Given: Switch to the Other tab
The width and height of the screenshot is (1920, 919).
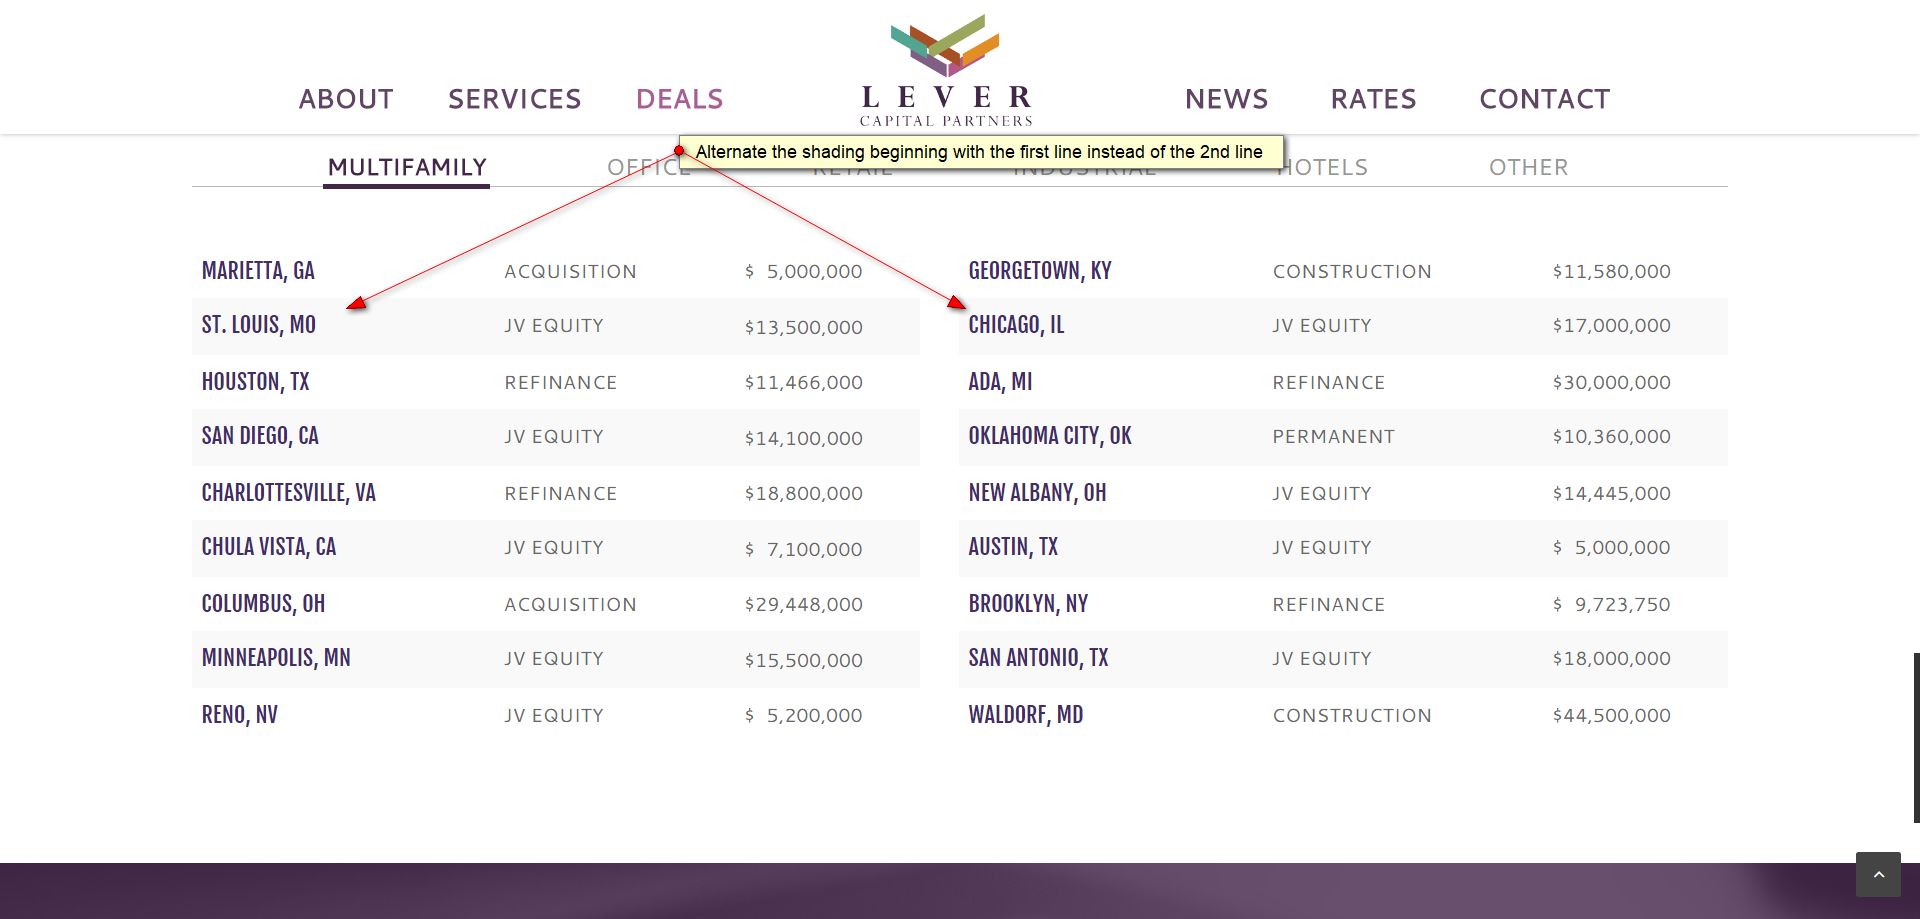Looking at the screenshot, I should click(1528, 167).
